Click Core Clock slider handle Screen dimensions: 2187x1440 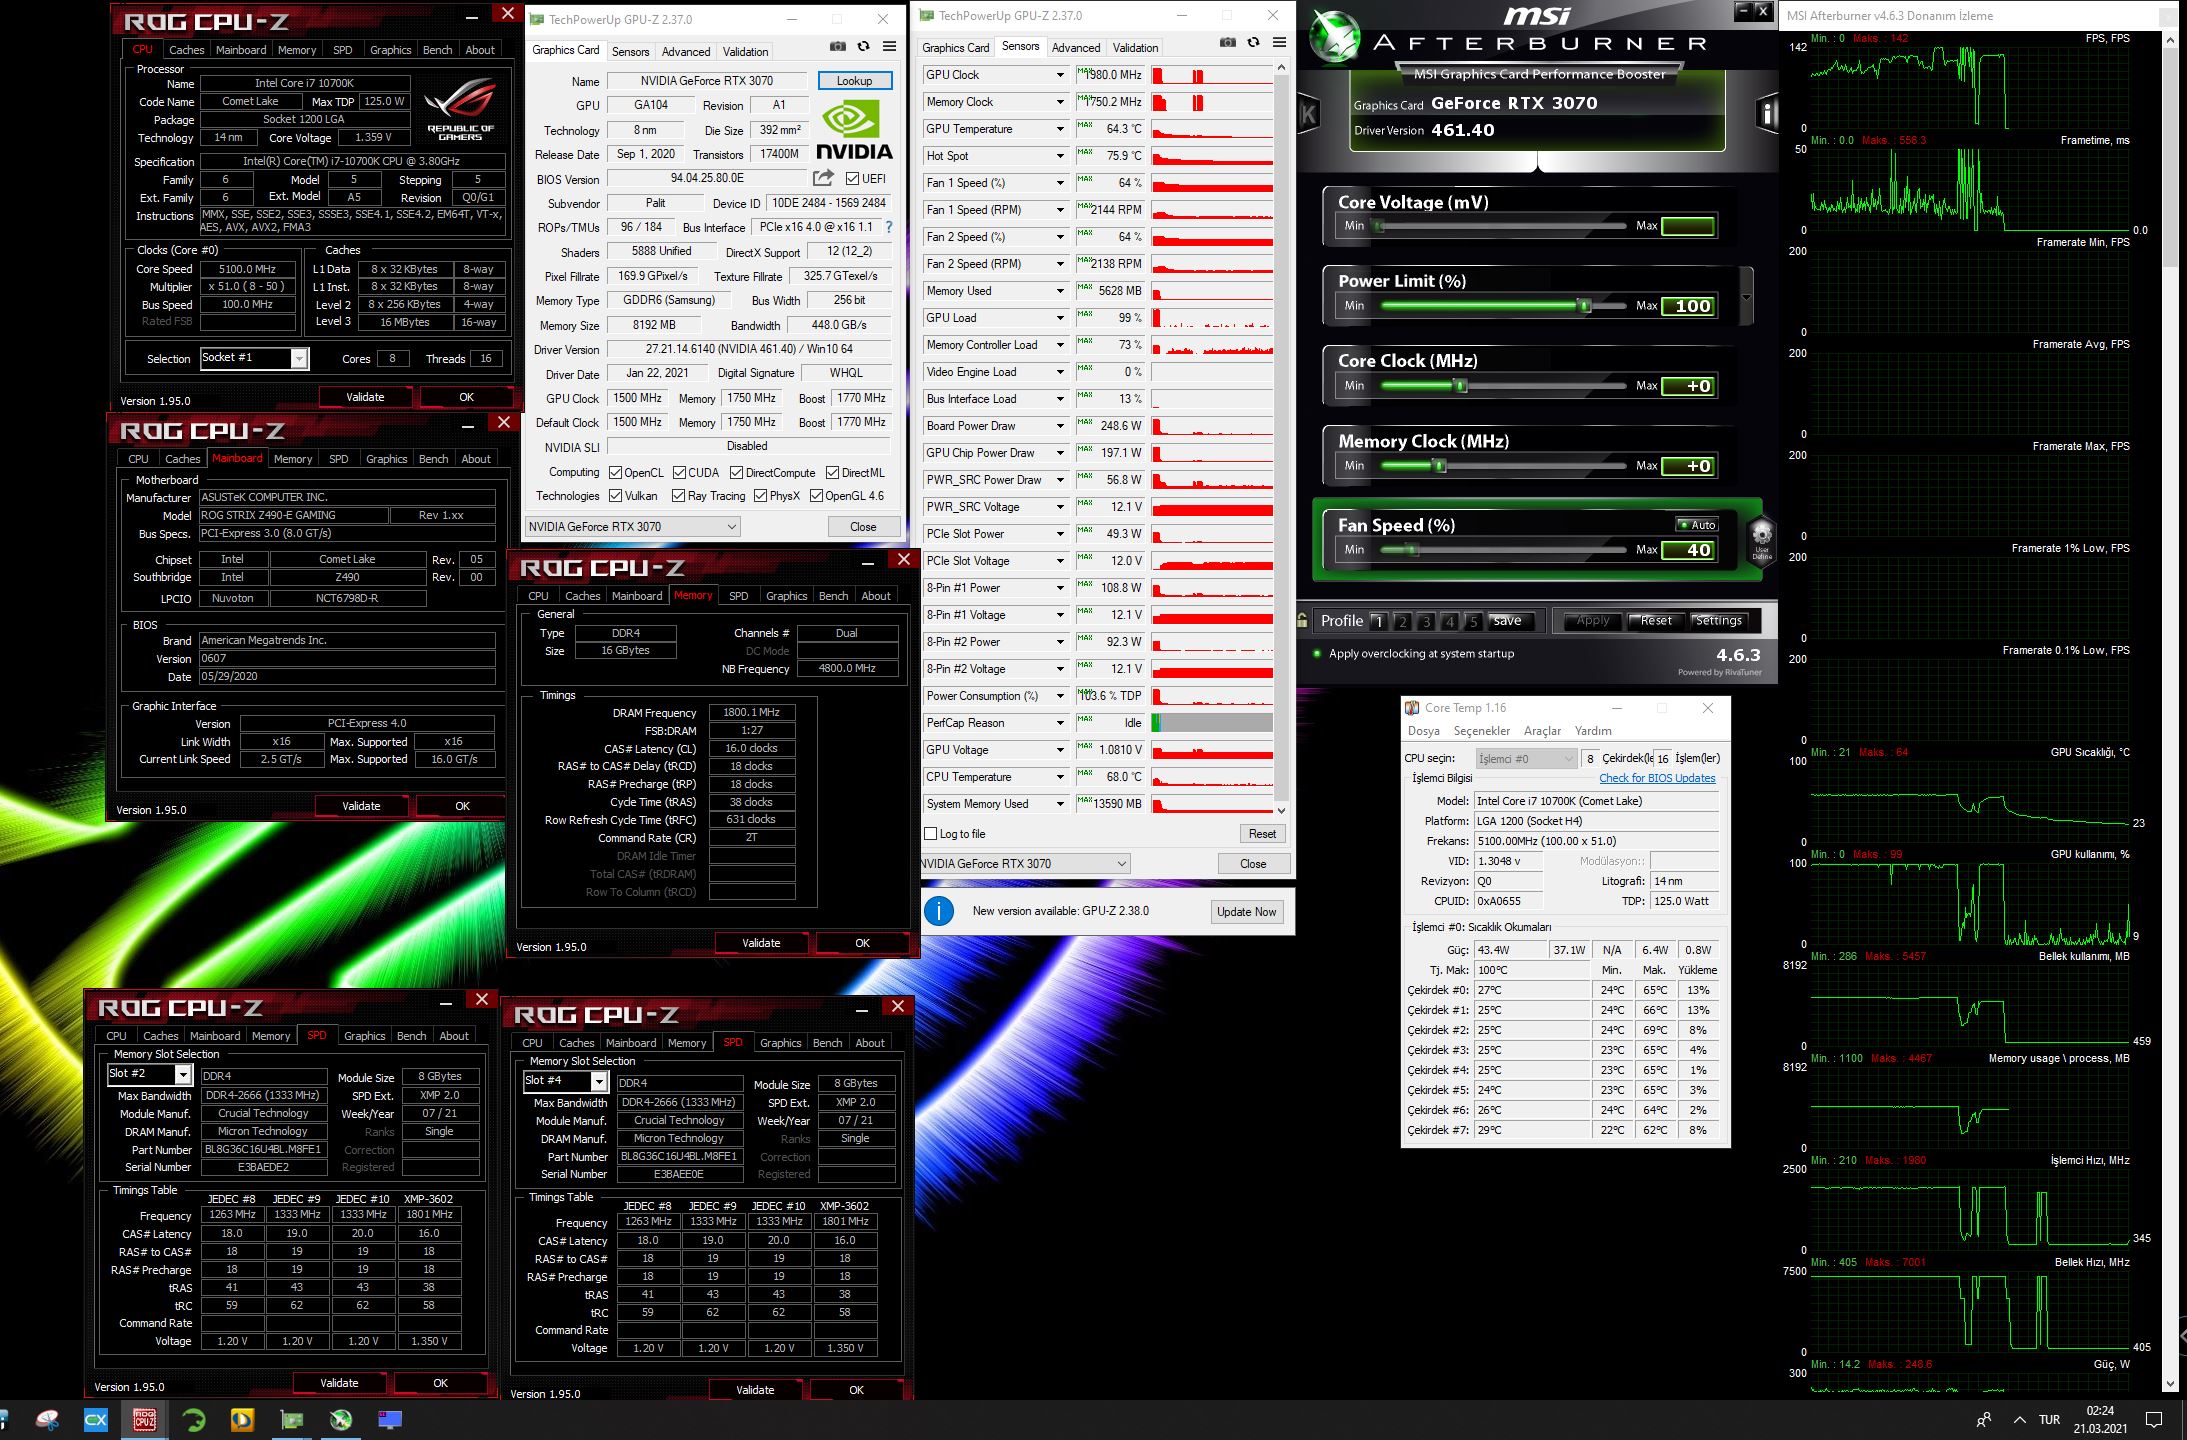[1460, 386]
